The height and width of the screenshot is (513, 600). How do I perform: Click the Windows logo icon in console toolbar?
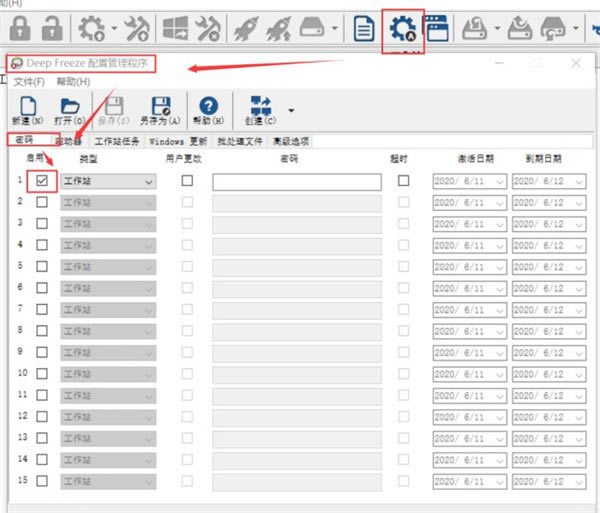coord(175,28)
